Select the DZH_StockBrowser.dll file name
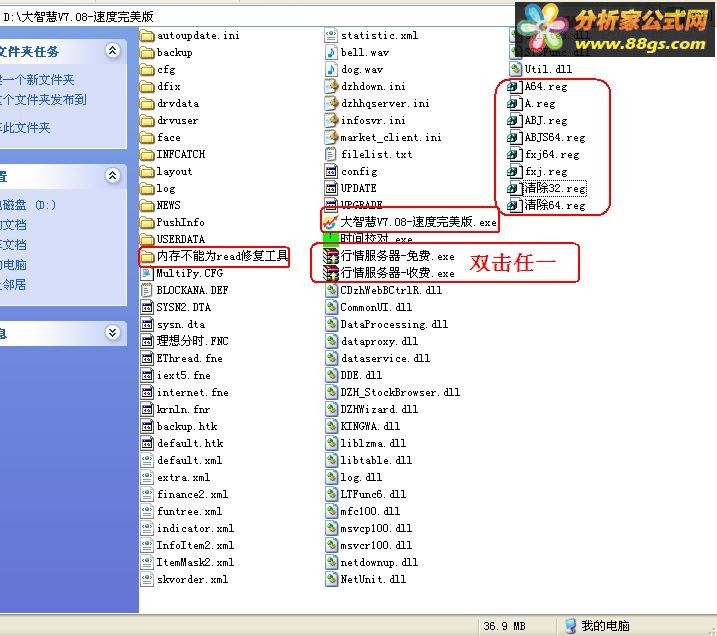Screen dimensions: 717x636 [x=400, y=392]
